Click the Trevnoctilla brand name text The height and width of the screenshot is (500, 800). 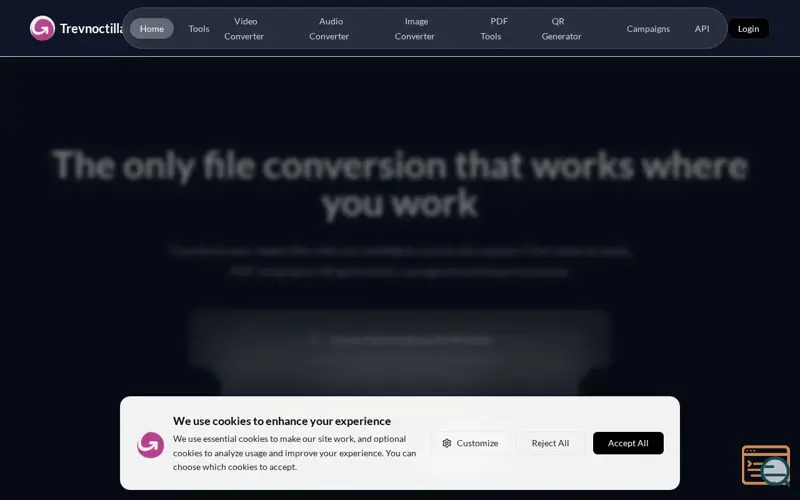tap(91, 28)
